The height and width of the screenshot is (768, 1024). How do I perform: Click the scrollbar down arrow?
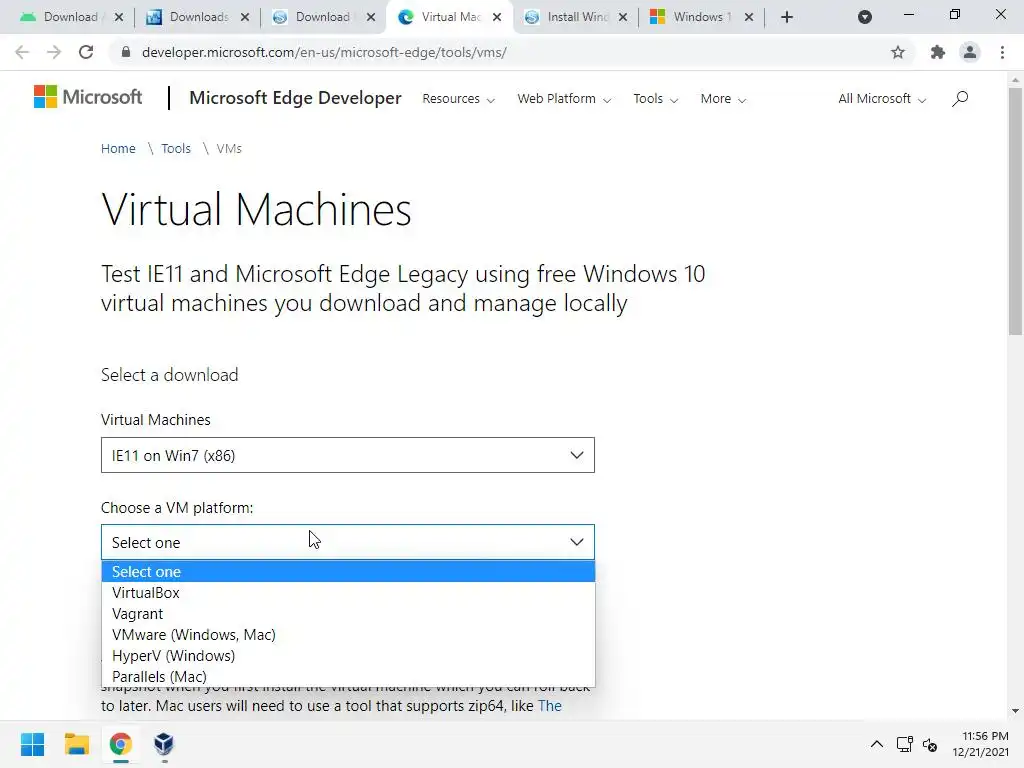click(x=1015, y=711)
